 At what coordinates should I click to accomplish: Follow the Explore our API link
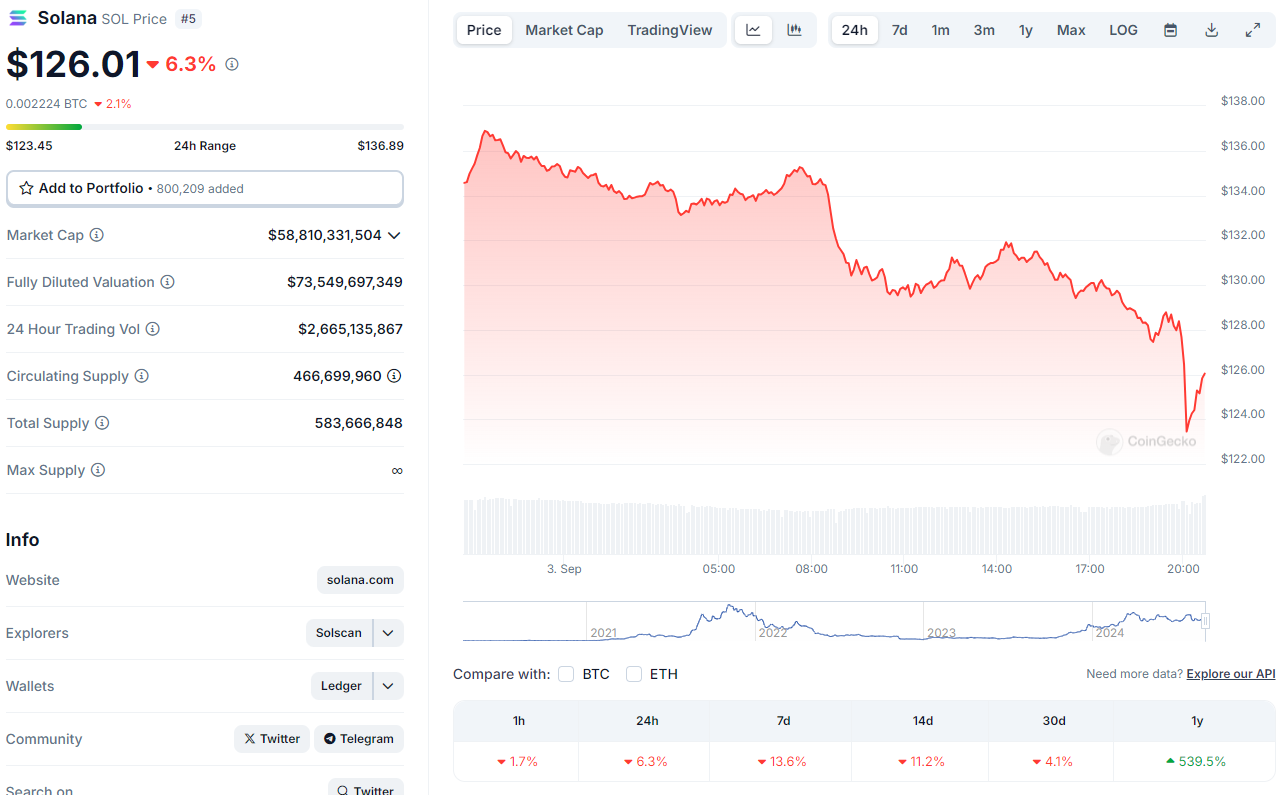coord(1231,674)
